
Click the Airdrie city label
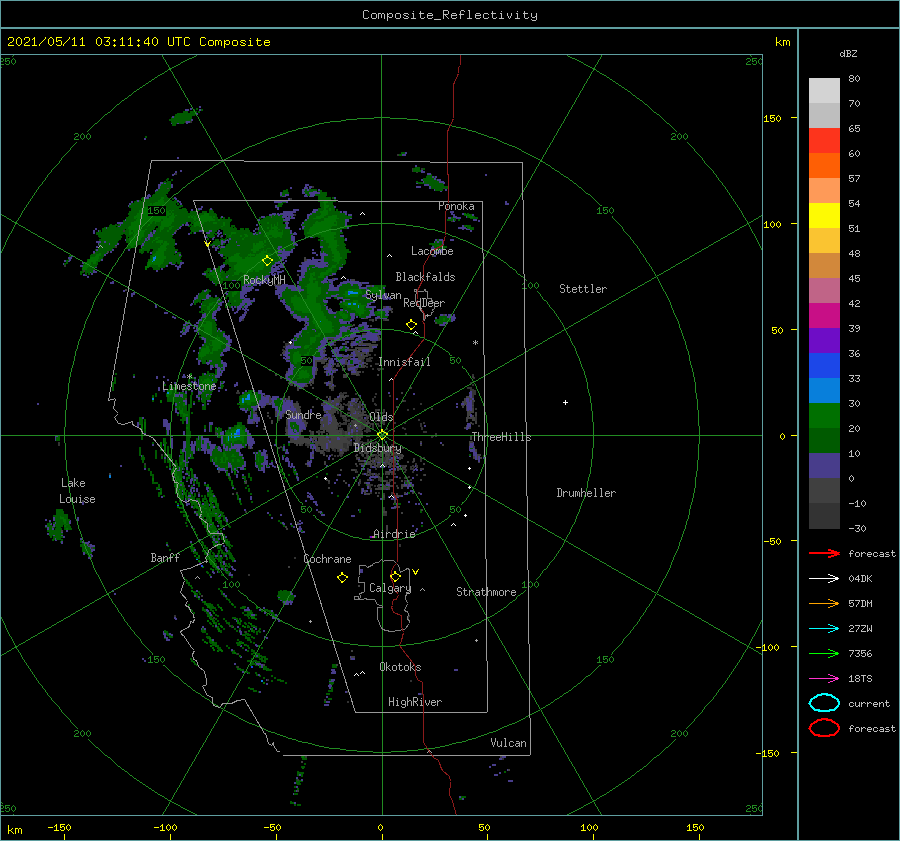[x=394, y=534]
